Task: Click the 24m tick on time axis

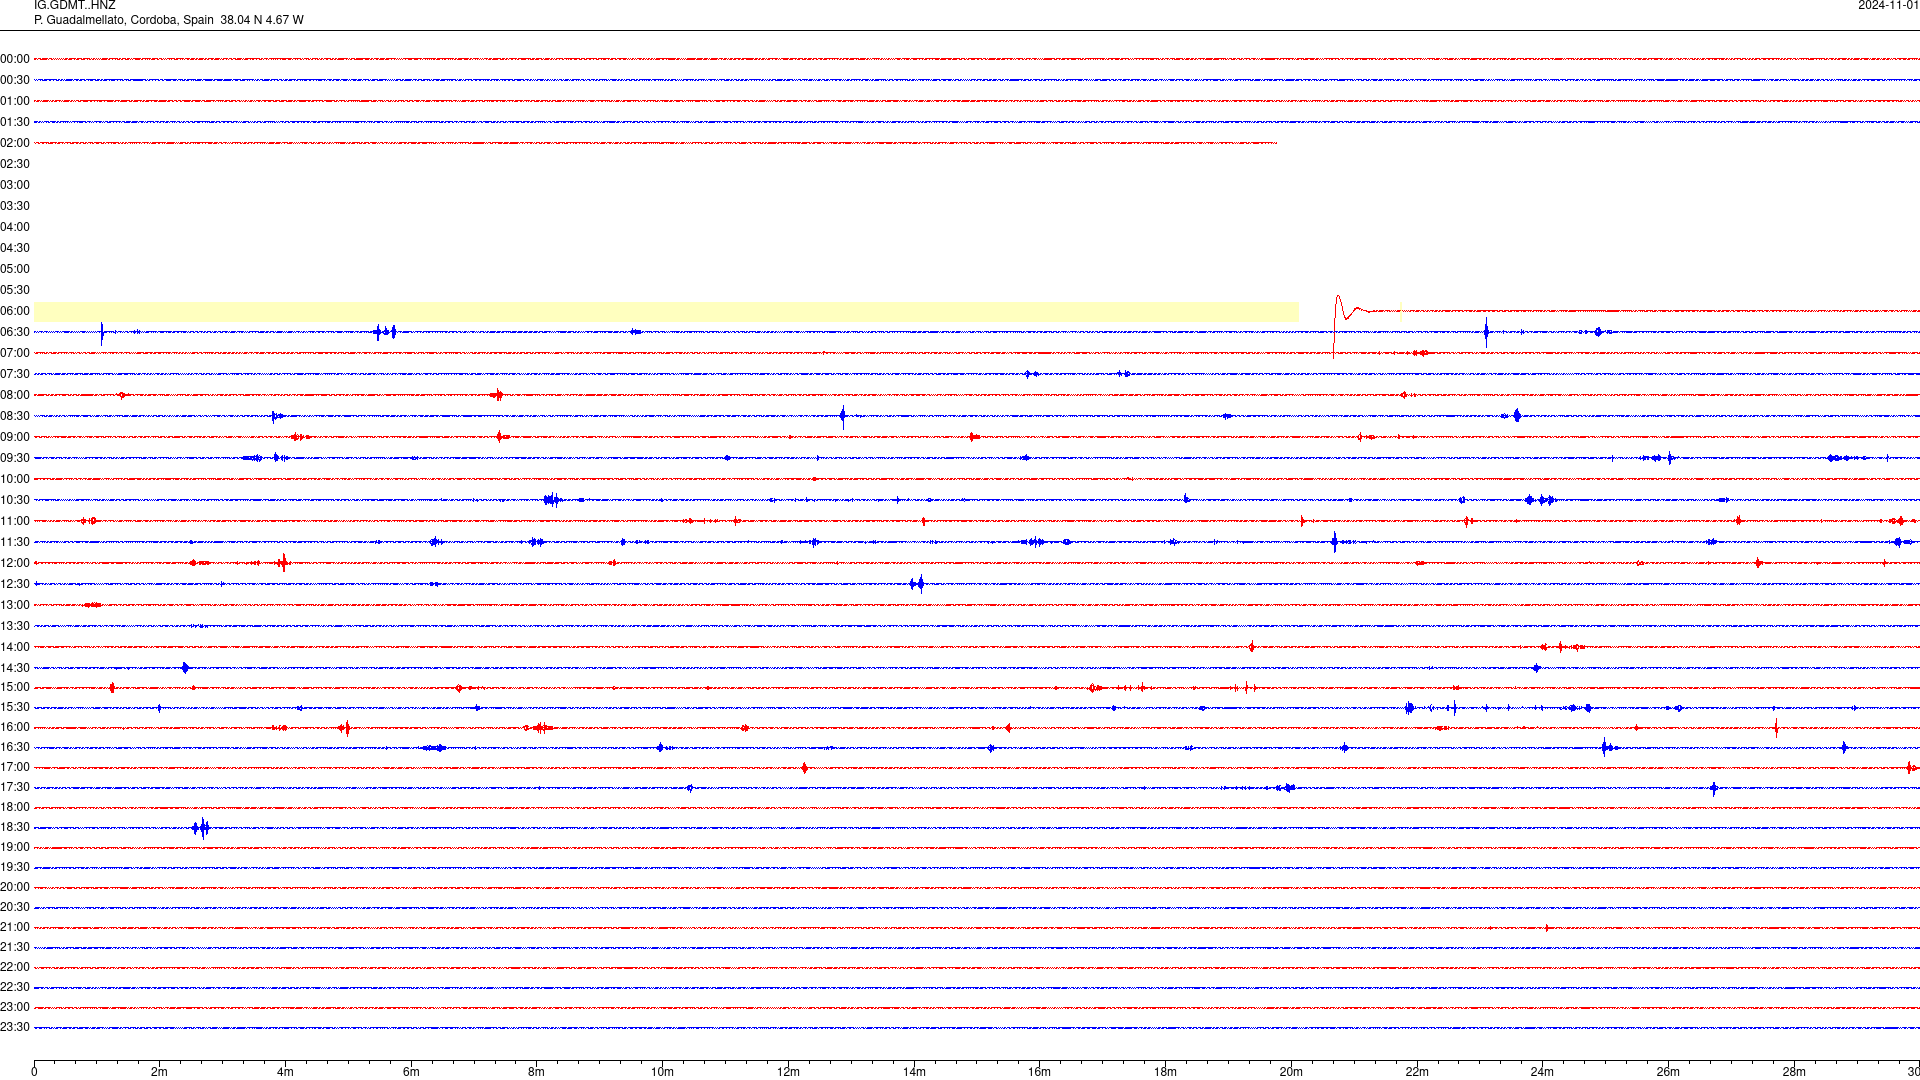Action: (x=1542, y=1071)
